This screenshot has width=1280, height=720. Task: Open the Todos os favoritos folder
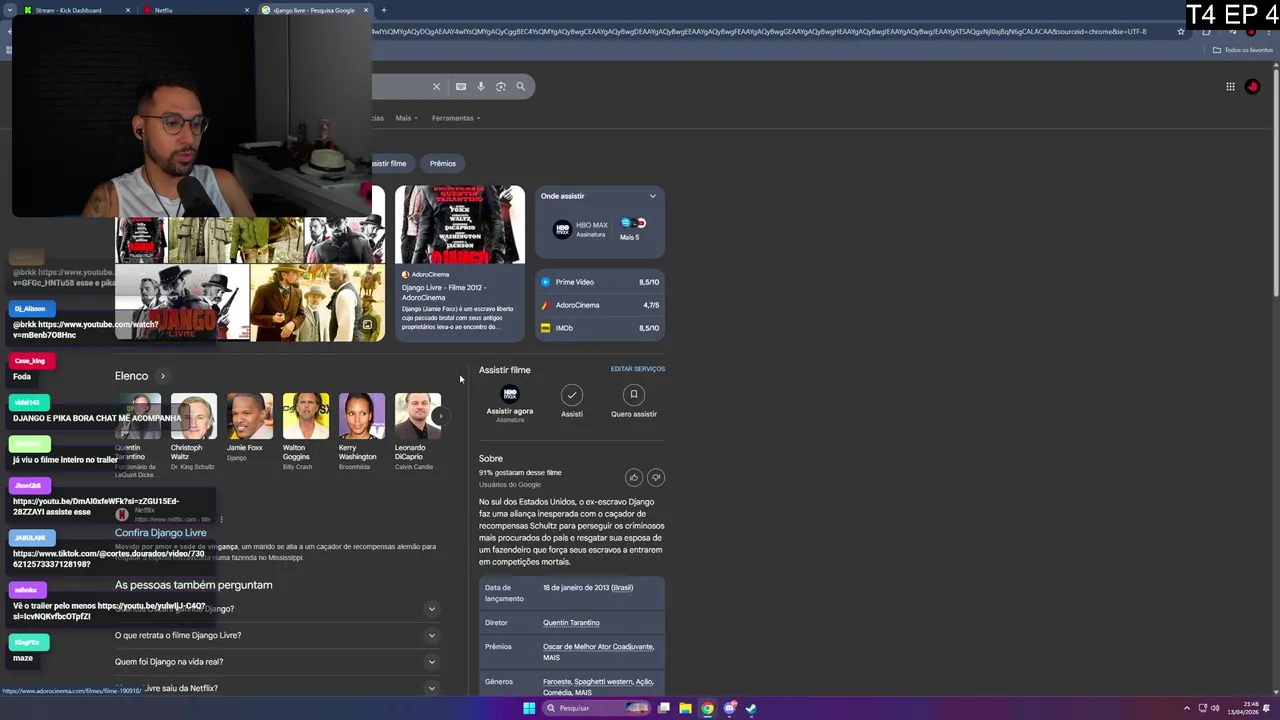coord(1242,50)
